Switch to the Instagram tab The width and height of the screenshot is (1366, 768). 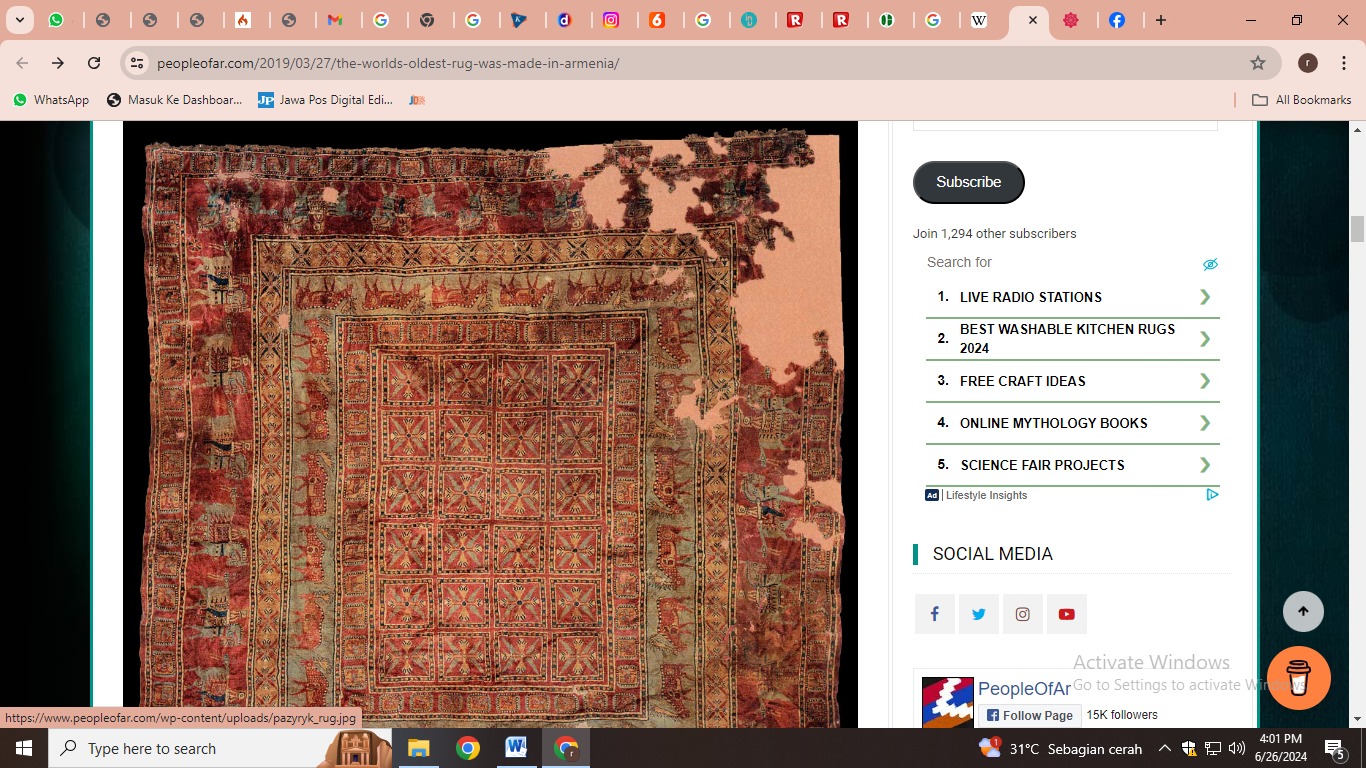(611, 20)
